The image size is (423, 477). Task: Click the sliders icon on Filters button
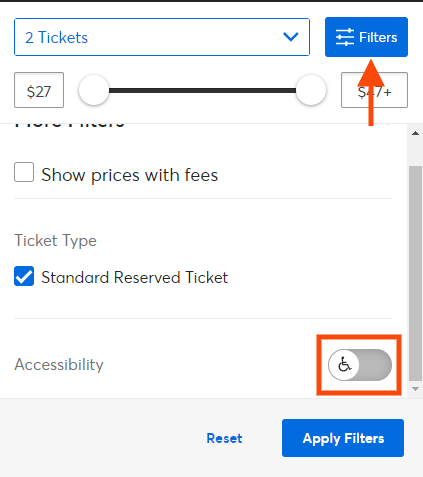tap(345, 37)
